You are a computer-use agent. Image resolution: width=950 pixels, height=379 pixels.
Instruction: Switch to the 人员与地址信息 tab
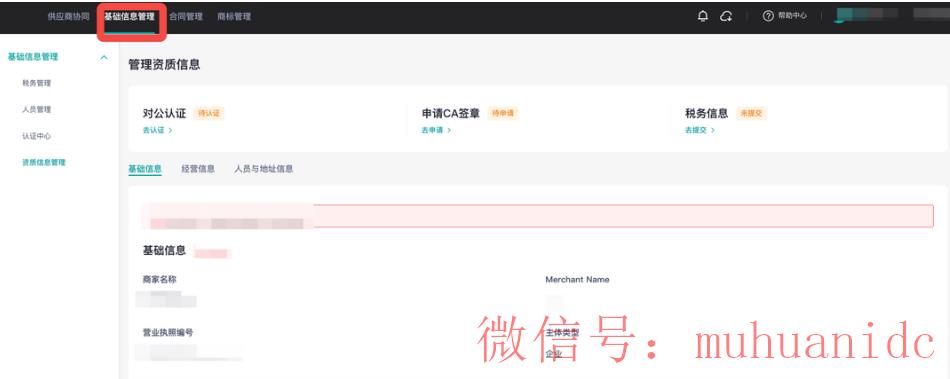click(x=264, y=169)
